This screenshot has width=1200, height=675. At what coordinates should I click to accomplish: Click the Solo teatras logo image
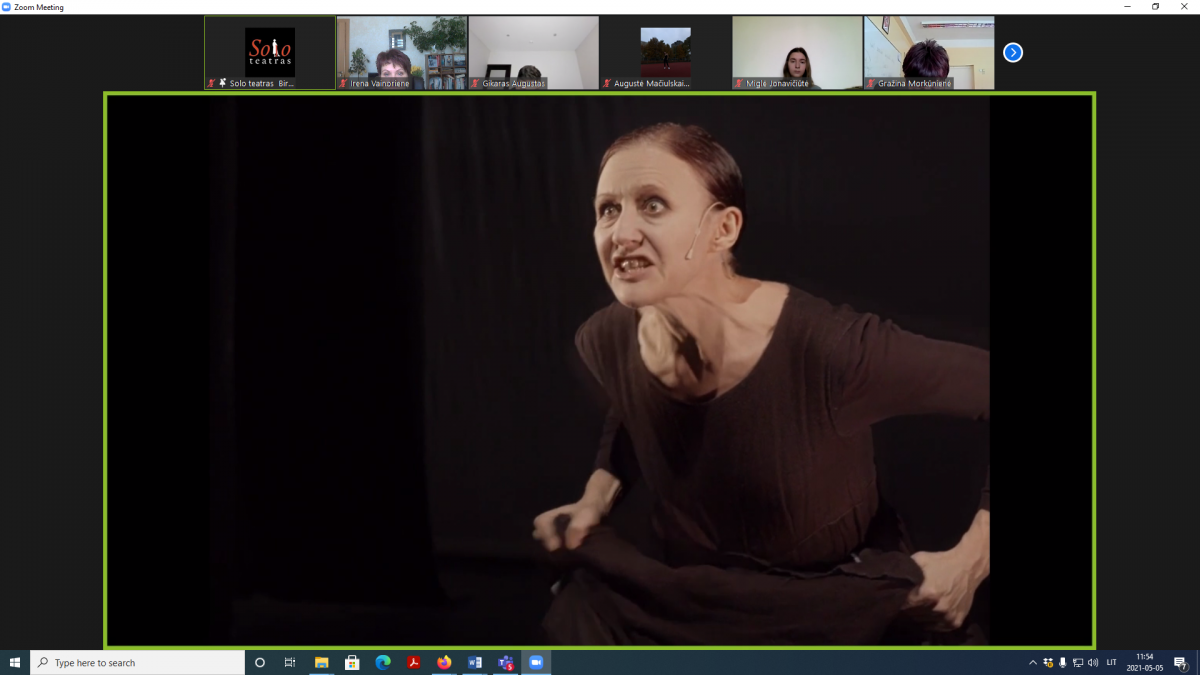click(x=270, y=51)
